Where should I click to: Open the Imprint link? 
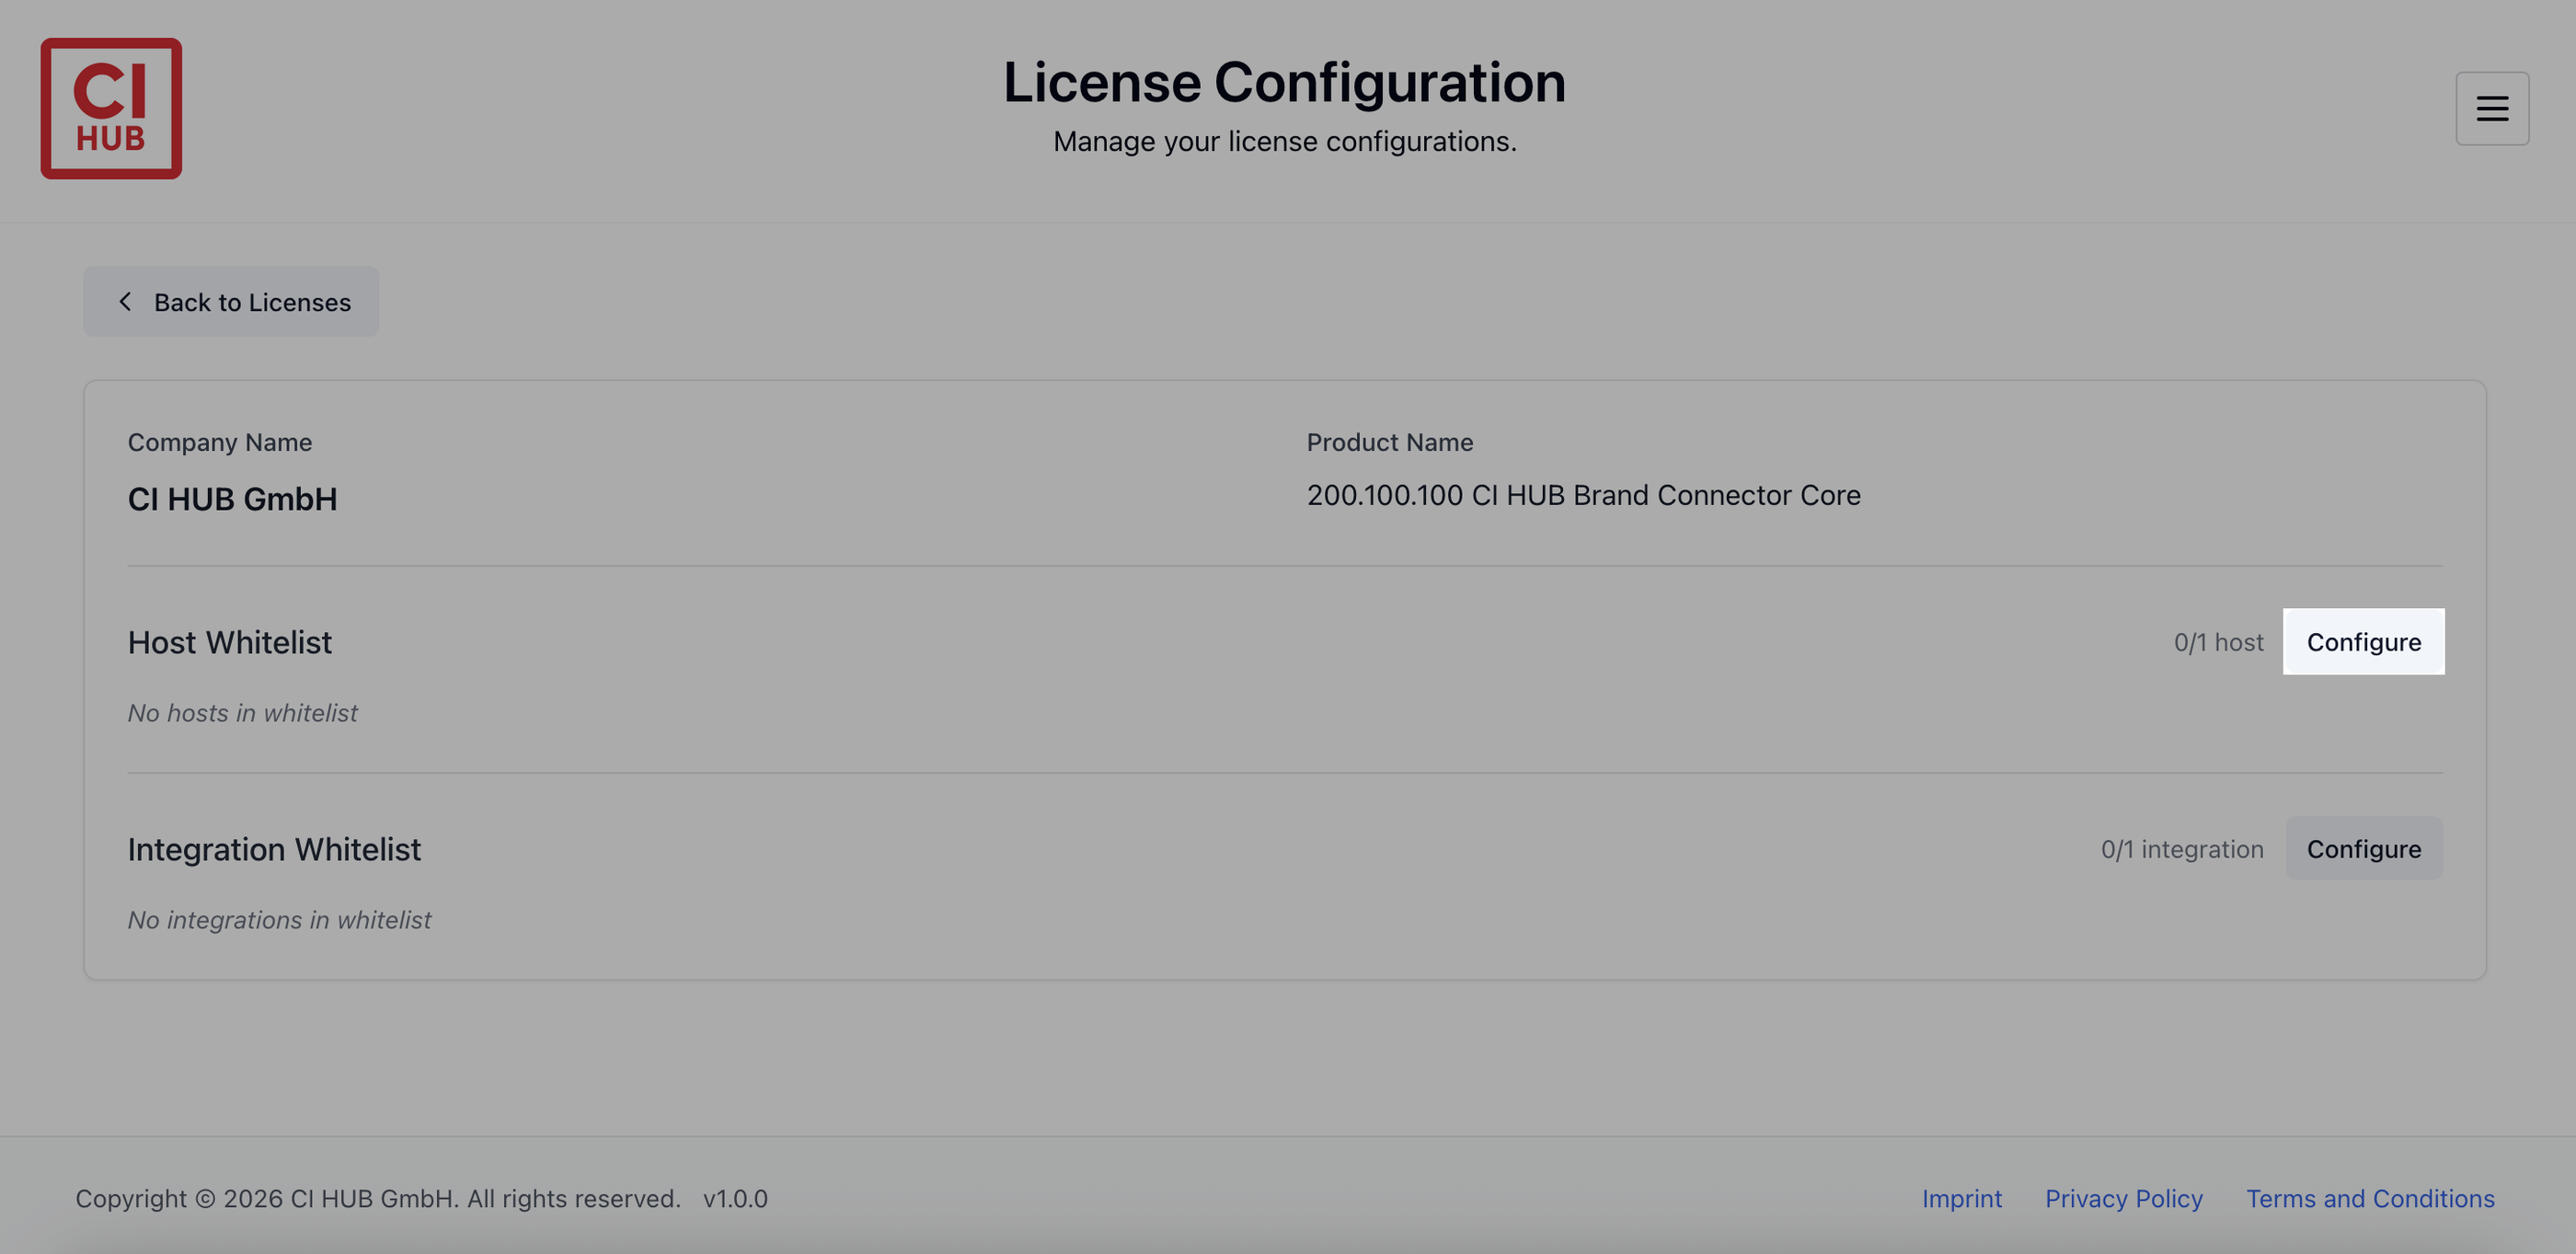(x=1961, y=1198)
